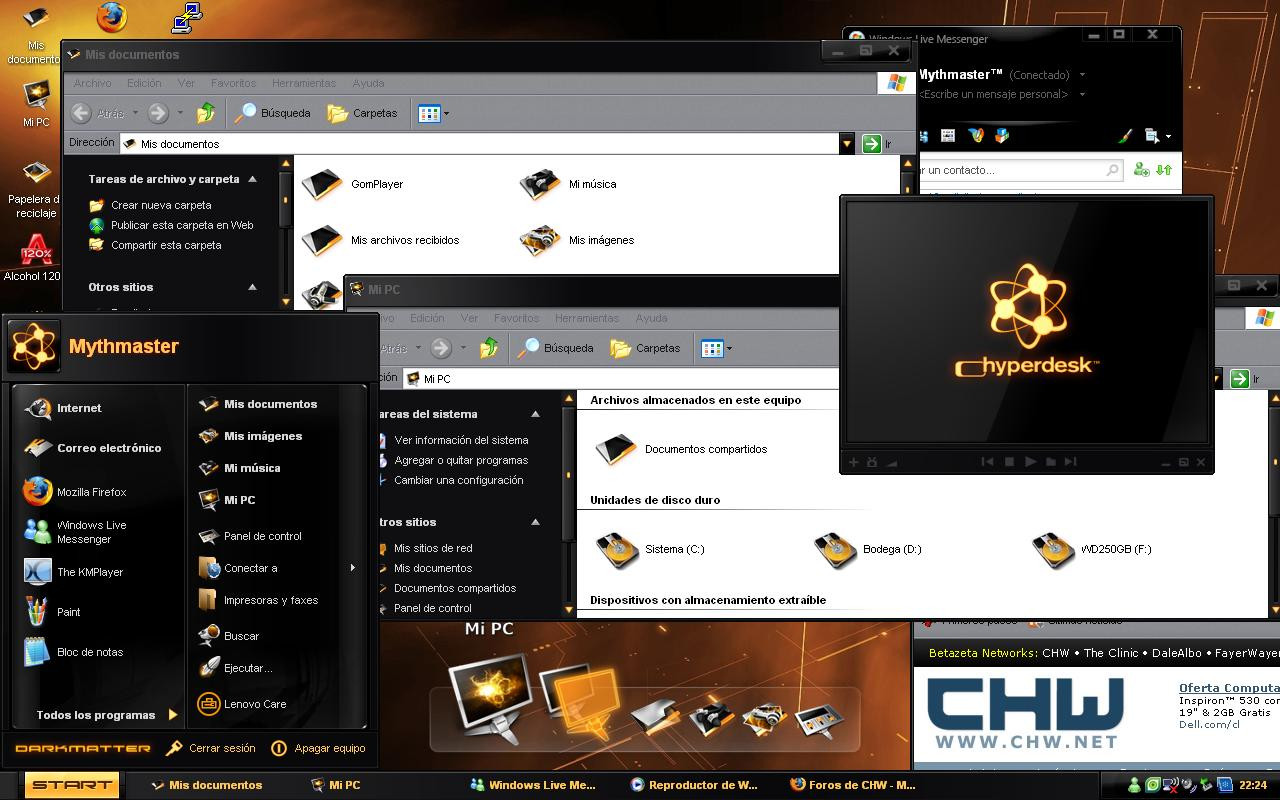The image size is (1280, 800).
Task: Click the Cerrar sesión button
Action: [x=211, y=748]
